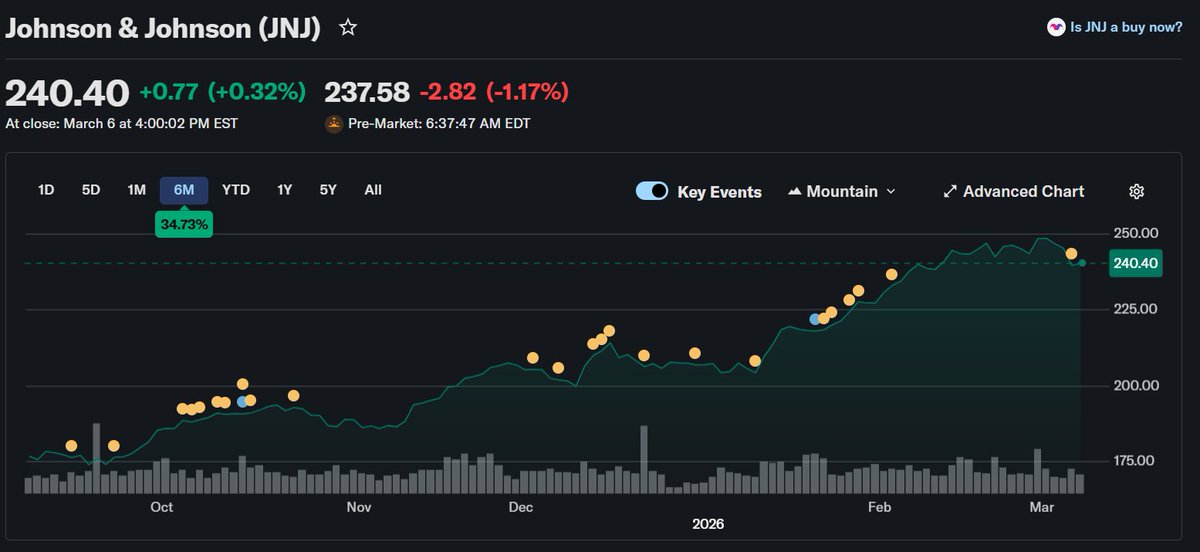Click the blue key event marker in mid-October
Screen dimensions: 1200x552
[242, 401]
